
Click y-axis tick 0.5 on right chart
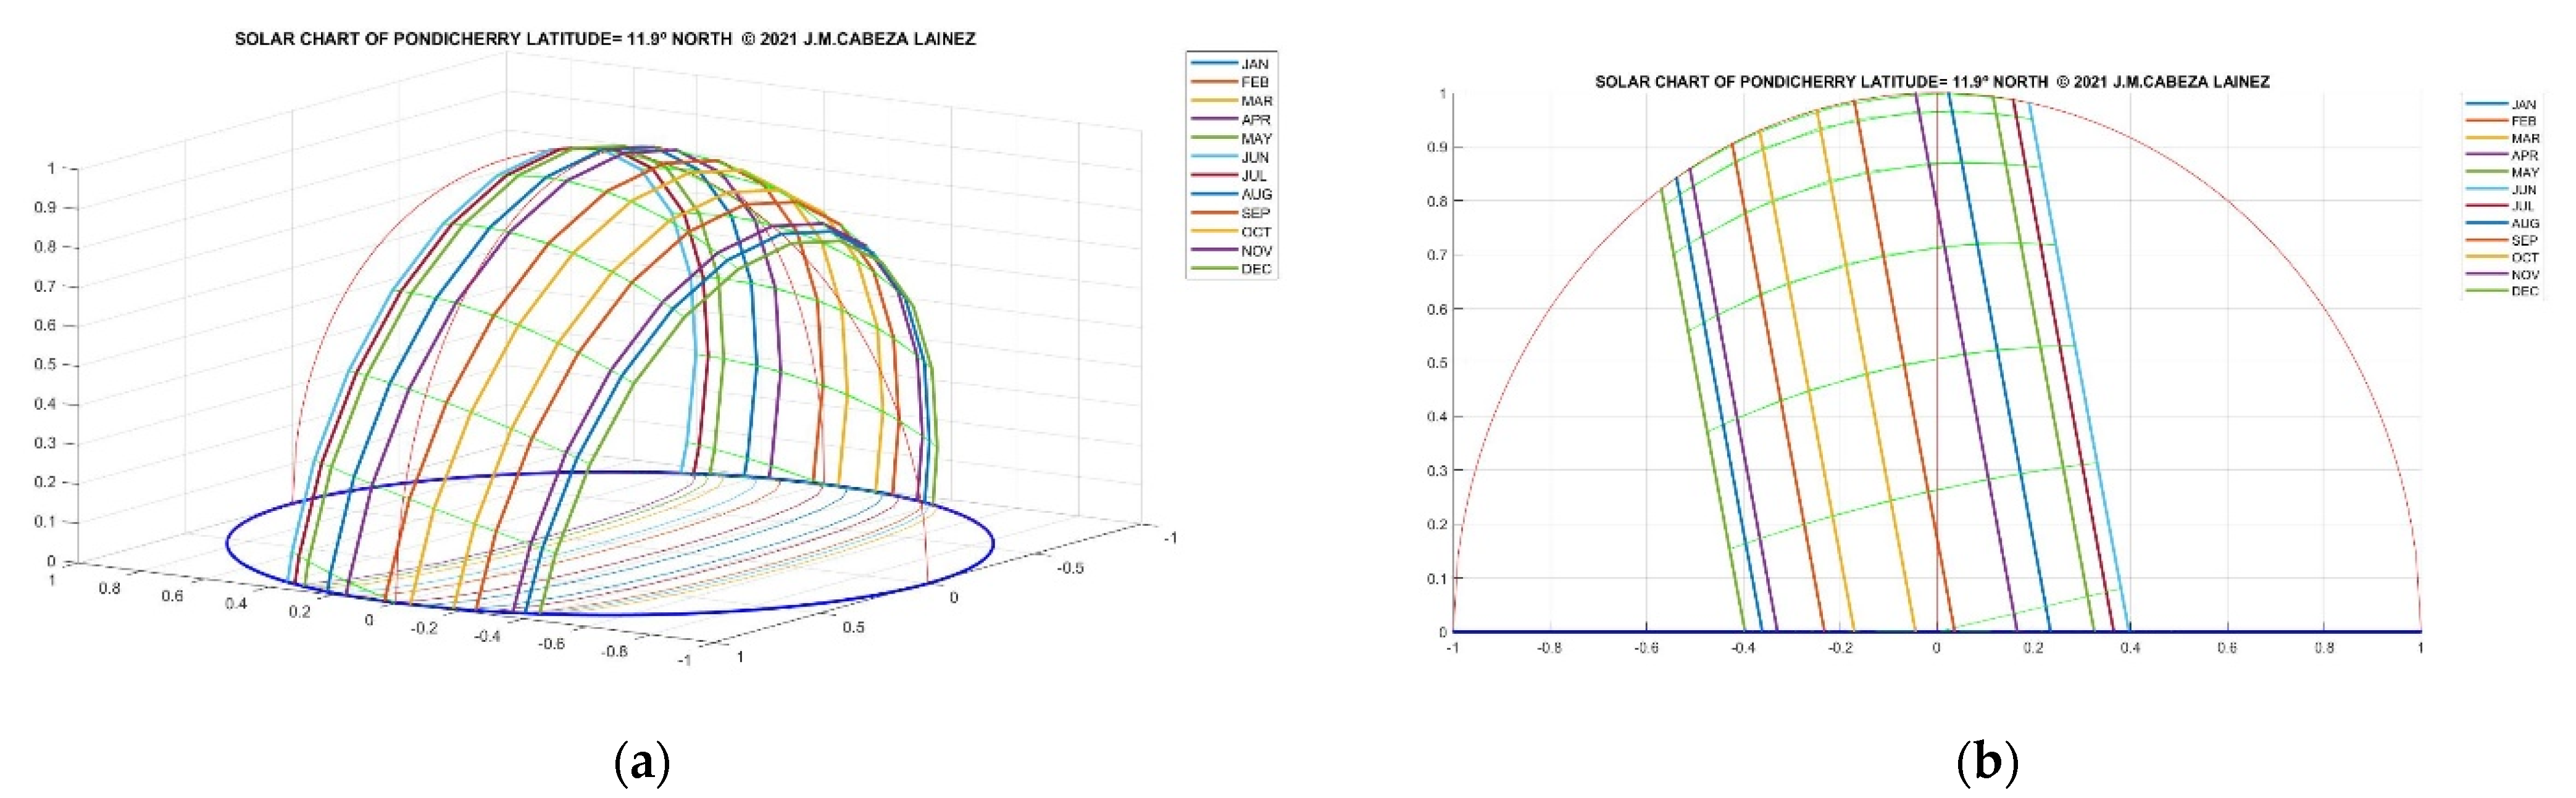coord(1436,363)
